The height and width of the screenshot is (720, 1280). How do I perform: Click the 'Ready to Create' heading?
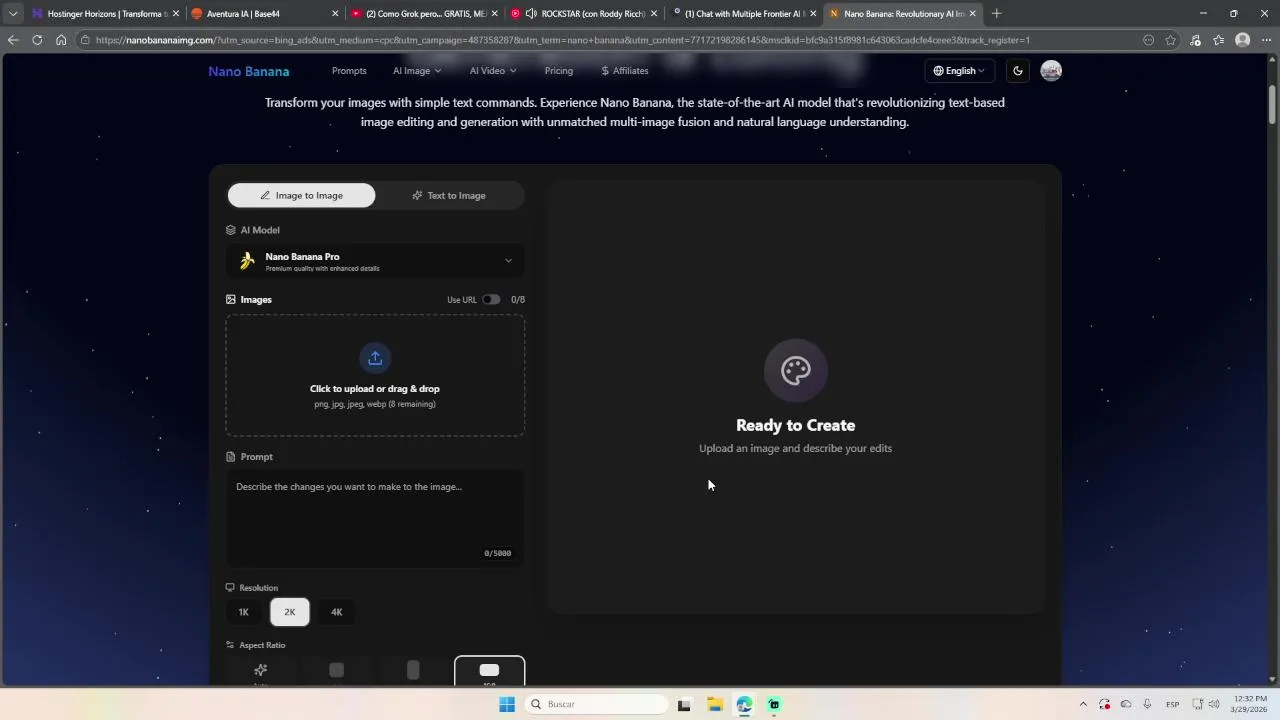[796, 426]
